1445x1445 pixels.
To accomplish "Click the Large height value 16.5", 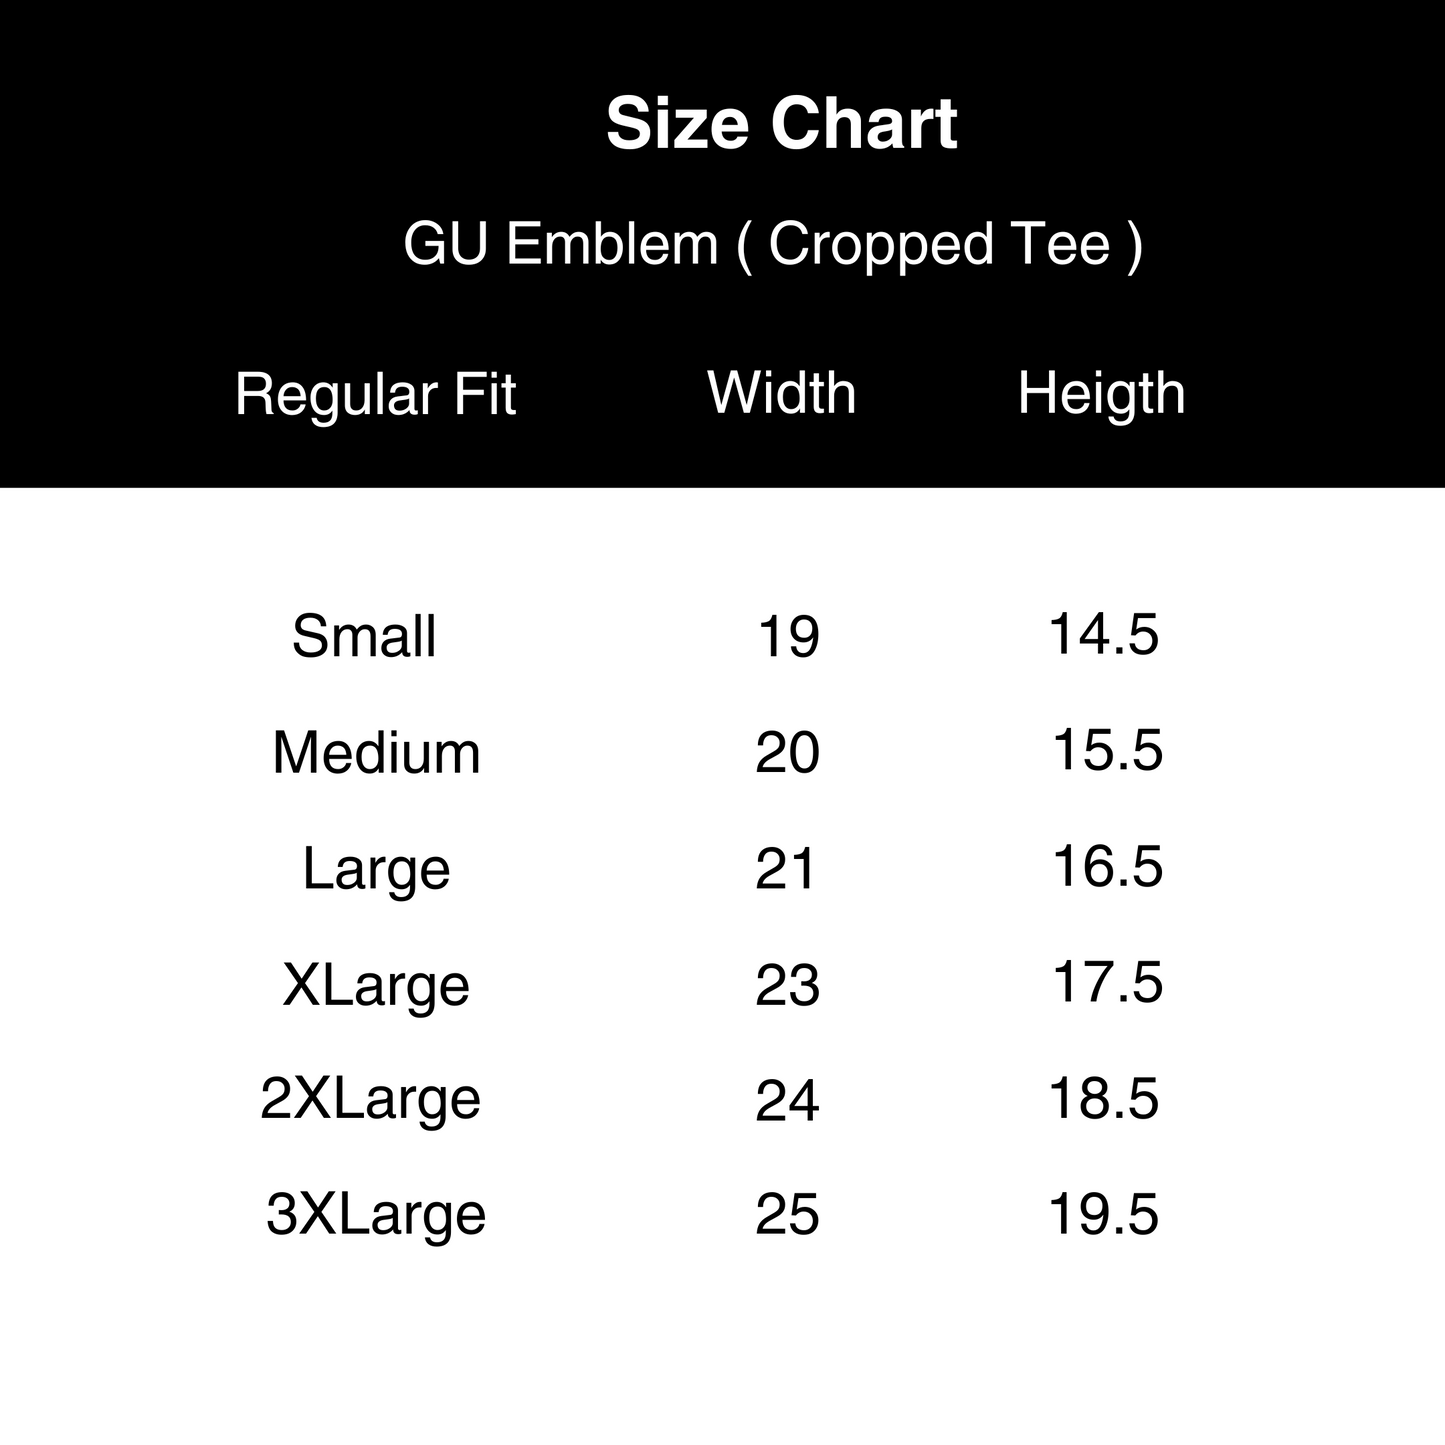I will click(1108, 866).
